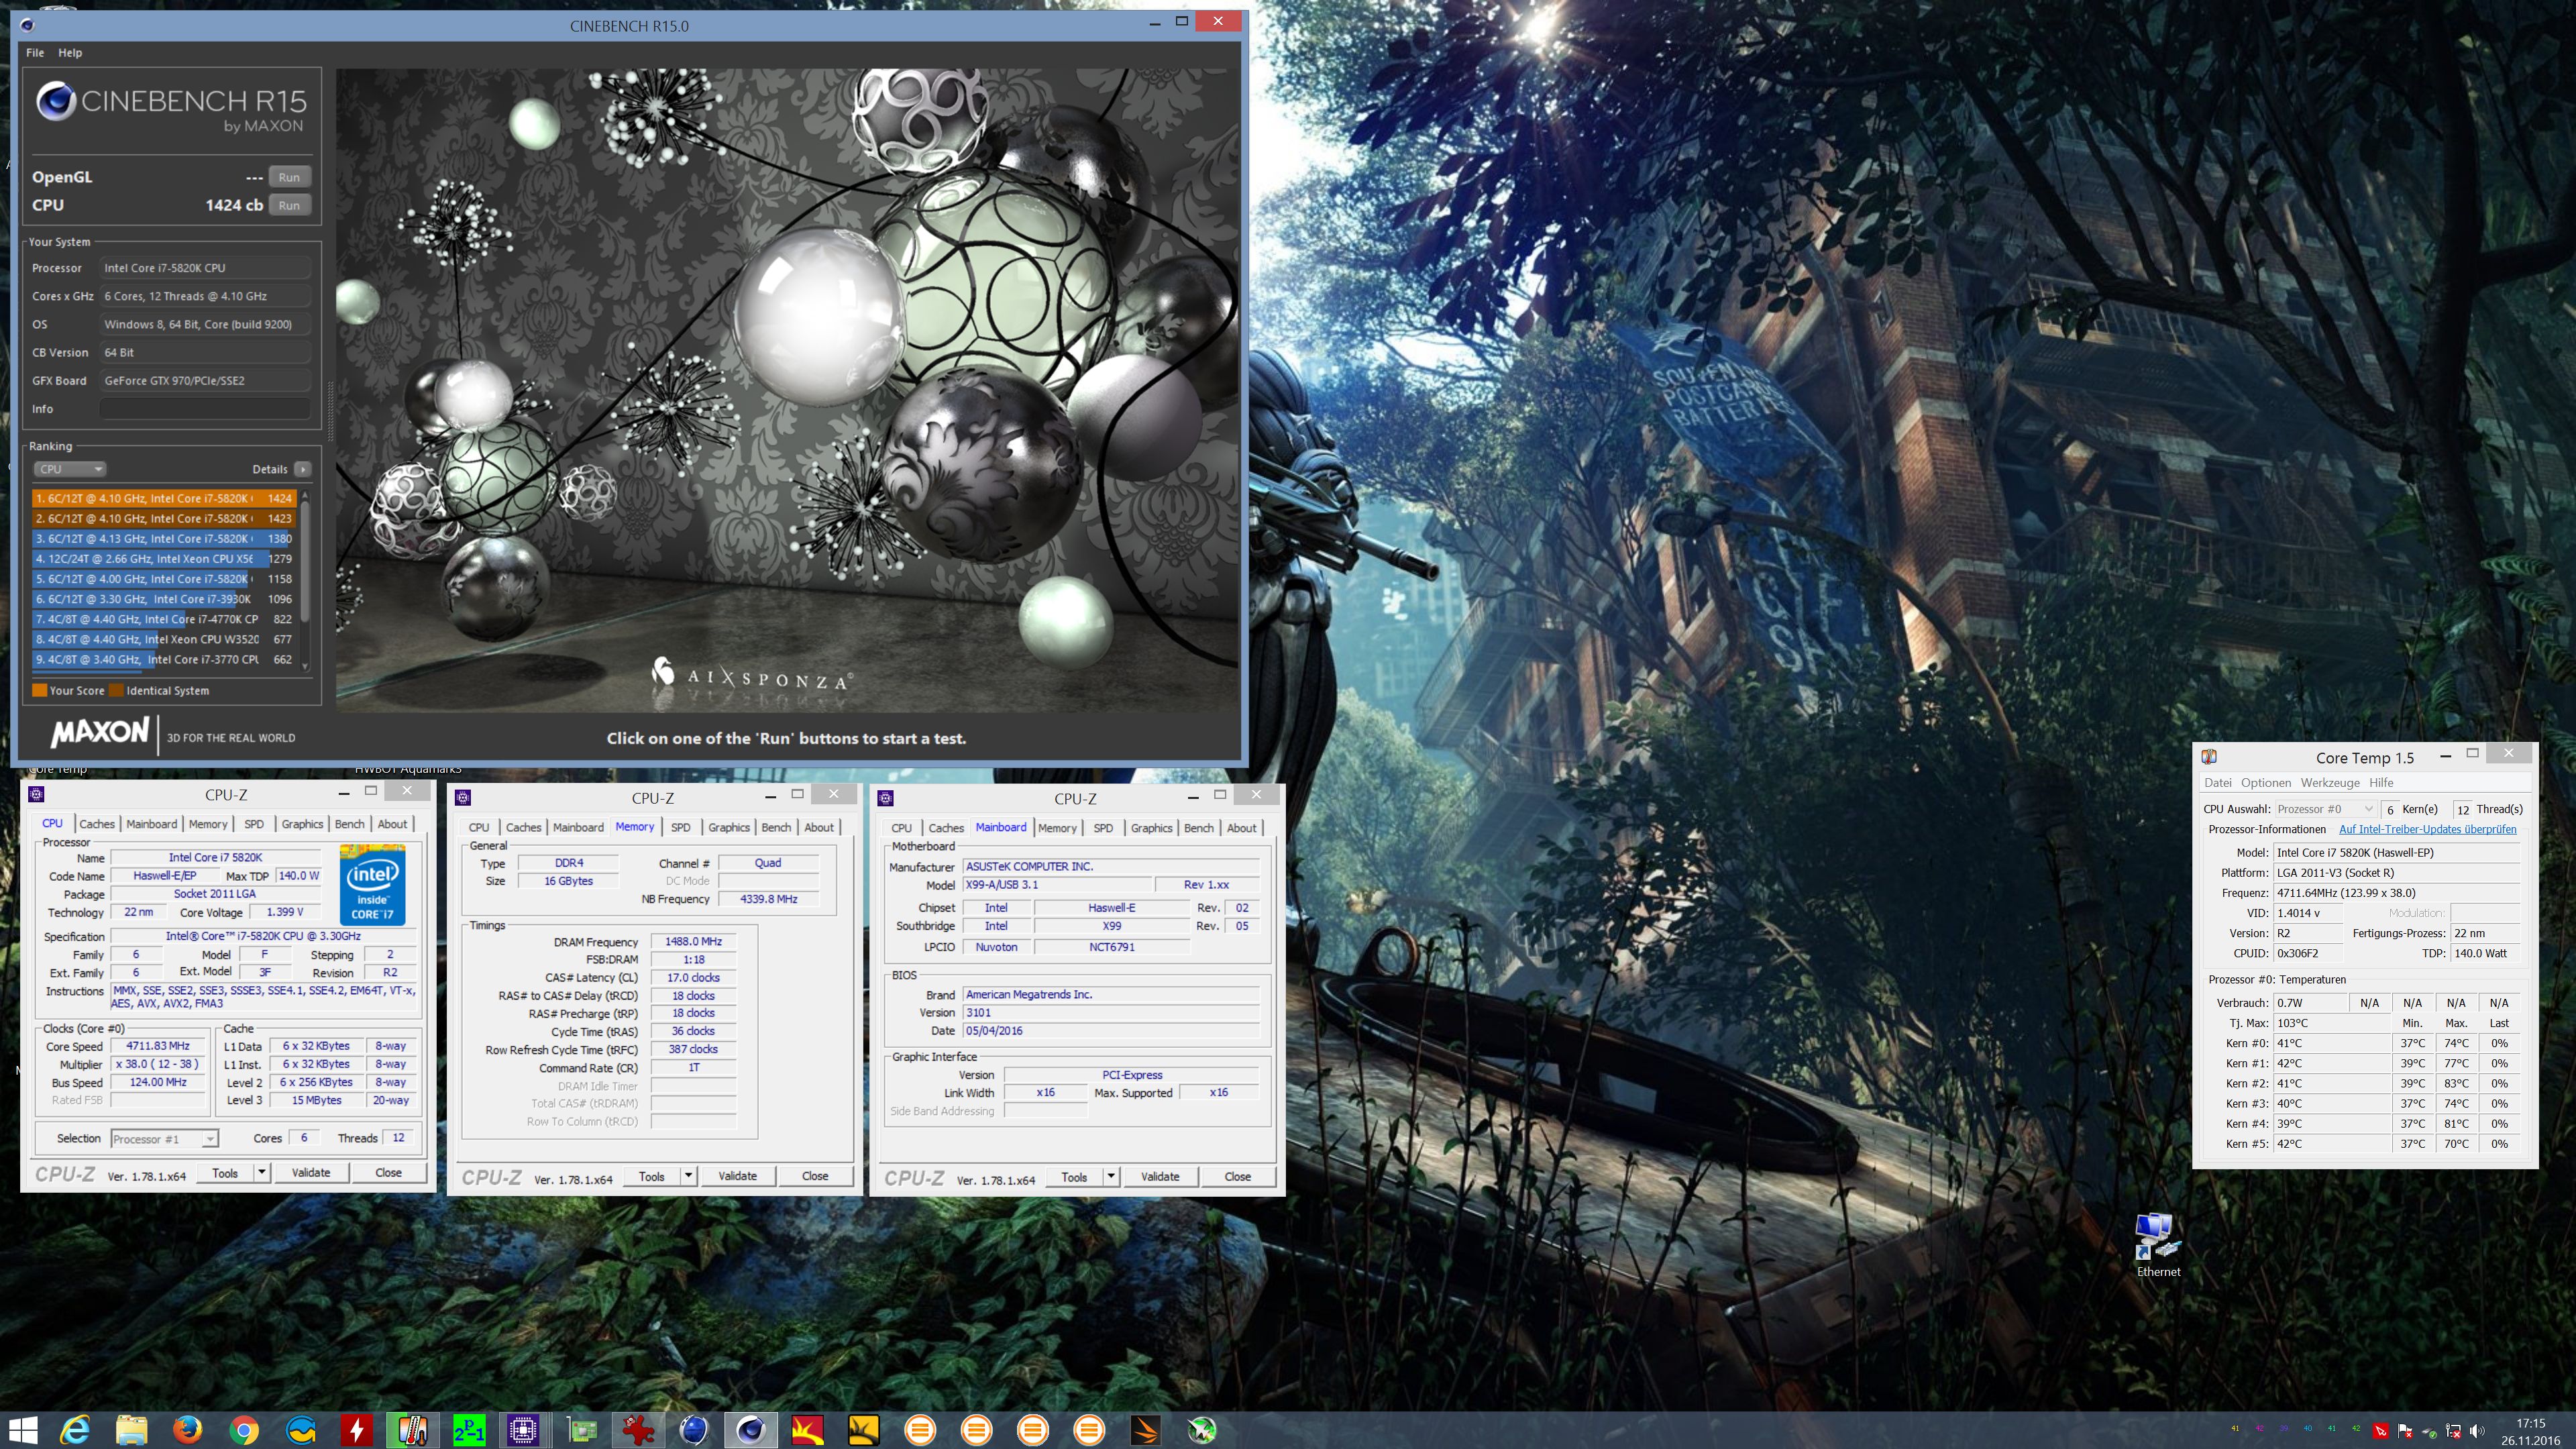Select ranking row 4 Intel Xeon X56 1279
Viewport: 2576px width, 1449px height.
point(164,559)
